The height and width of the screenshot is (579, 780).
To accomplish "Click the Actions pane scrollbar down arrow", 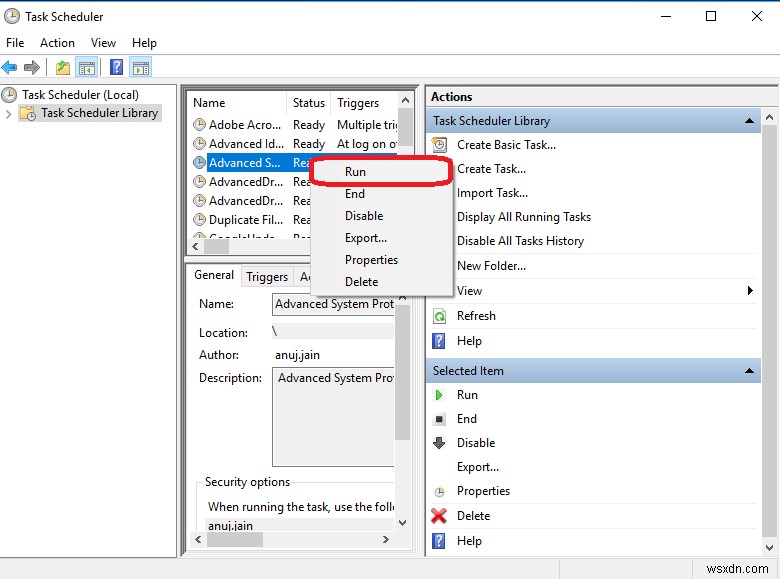I will click(769, 548).
